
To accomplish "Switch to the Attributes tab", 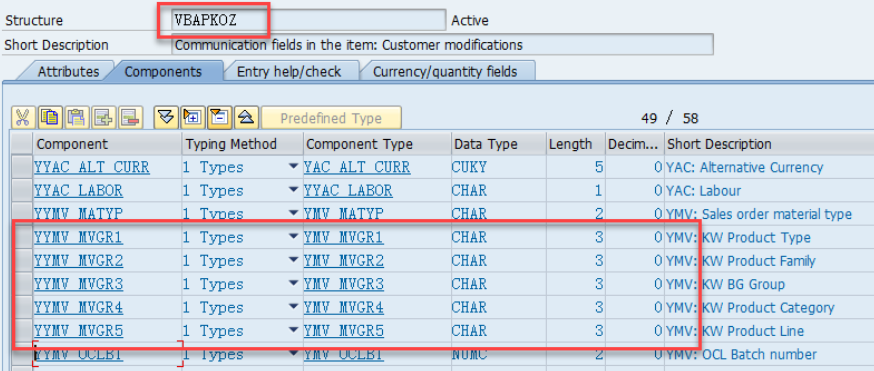I will 68,72.
